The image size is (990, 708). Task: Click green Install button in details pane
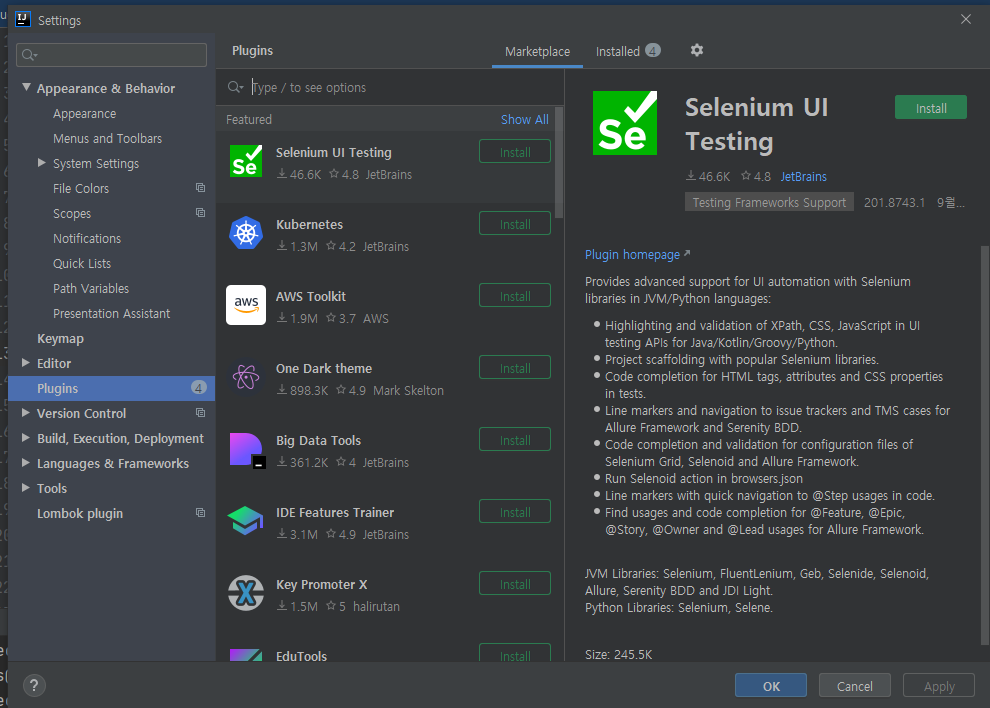tap(931, 107)
